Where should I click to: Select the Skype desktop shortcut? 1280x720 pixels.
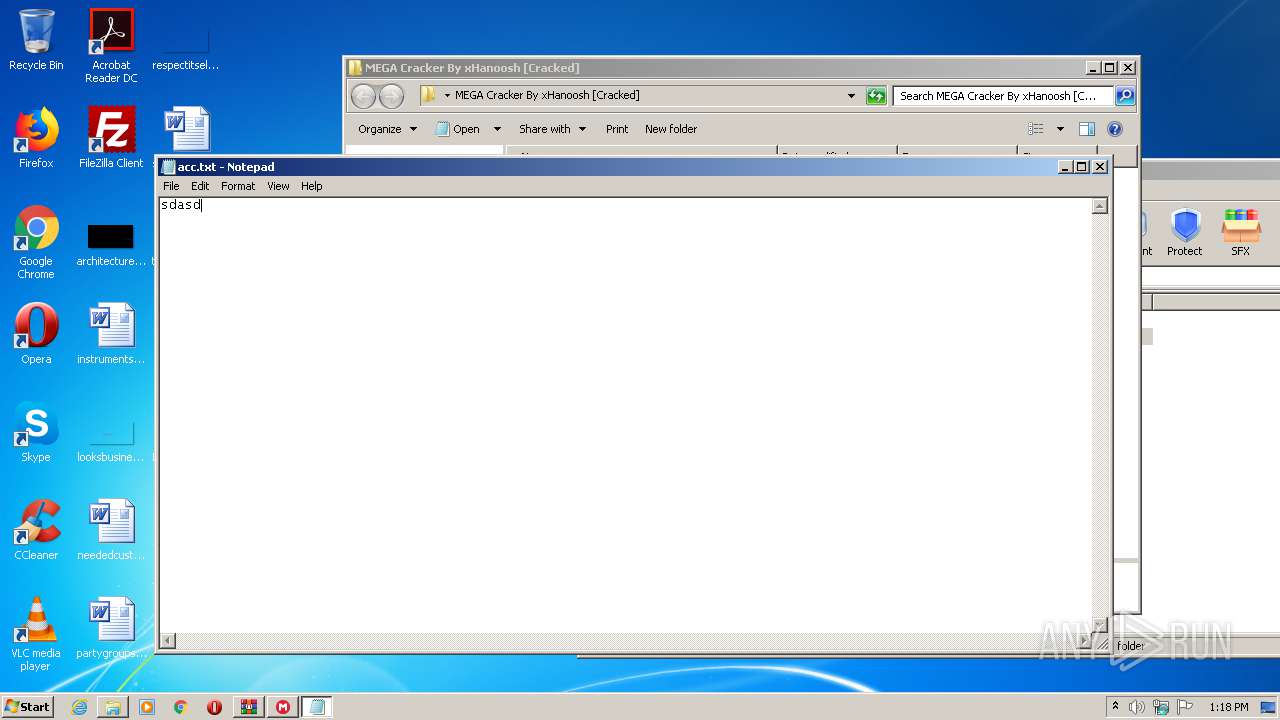[36, 432]
